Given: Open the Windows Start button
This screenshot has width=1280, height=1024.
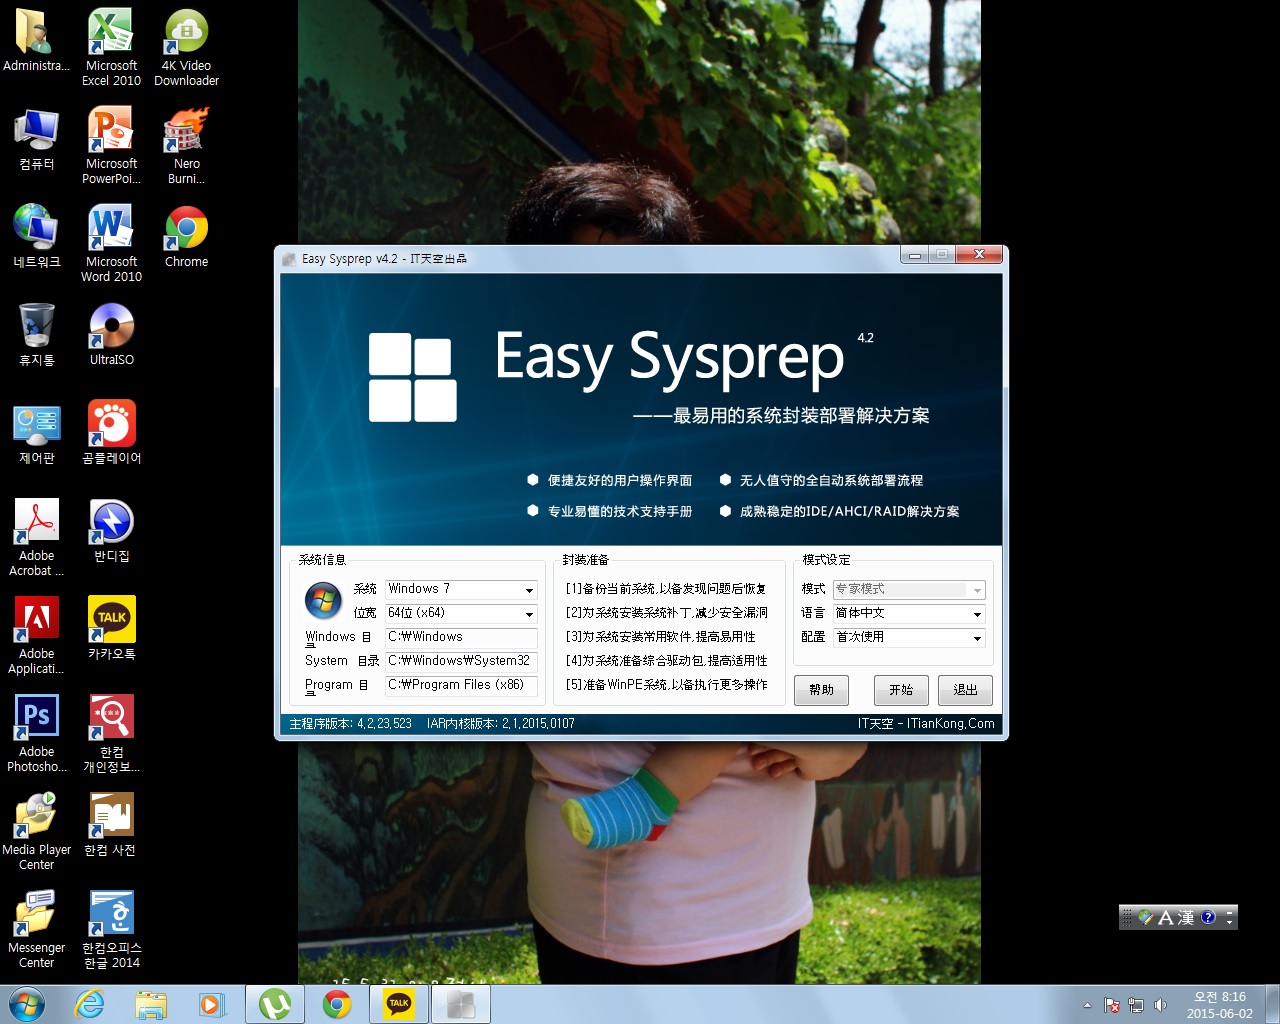Looking at the screenshot, I should click(x=27, y=1004).
